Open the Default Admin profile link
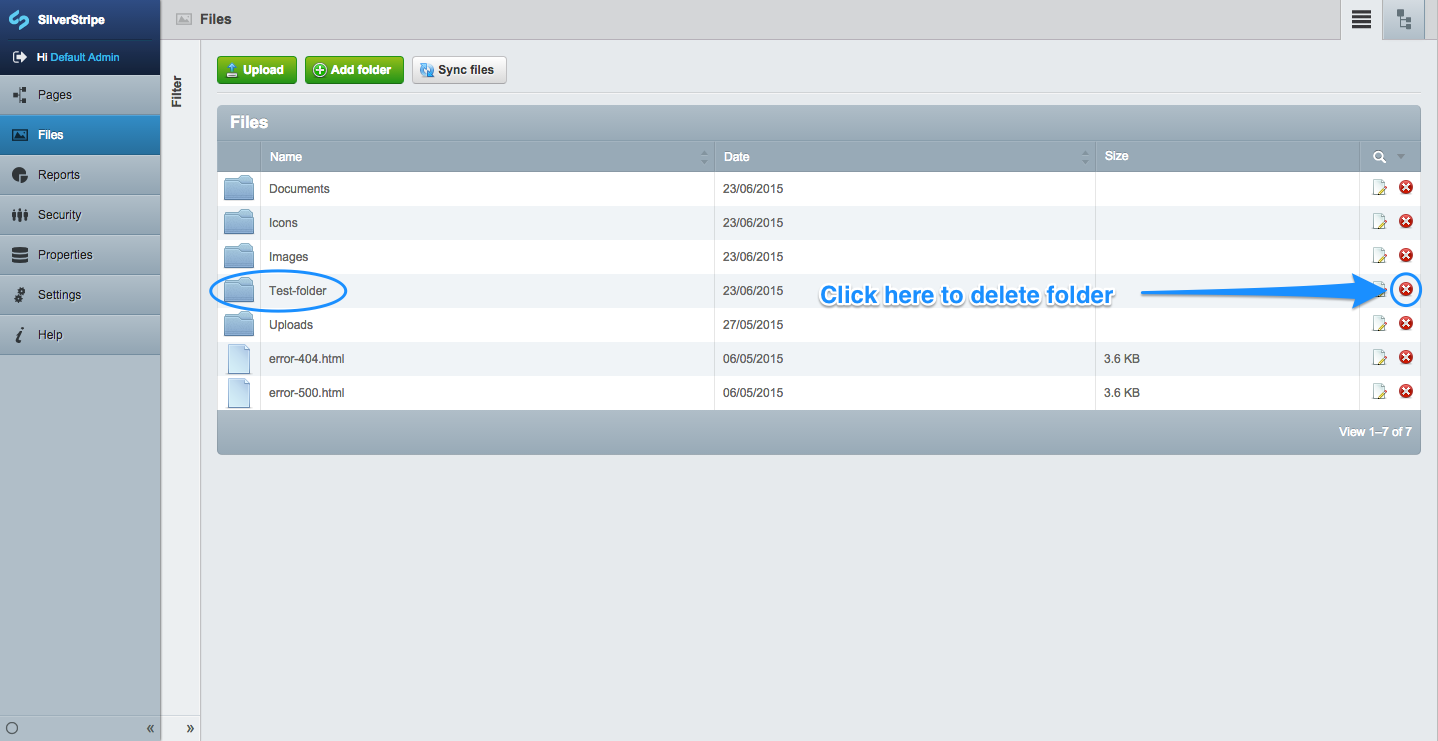The image size is (1438, 741). (85, 57)
